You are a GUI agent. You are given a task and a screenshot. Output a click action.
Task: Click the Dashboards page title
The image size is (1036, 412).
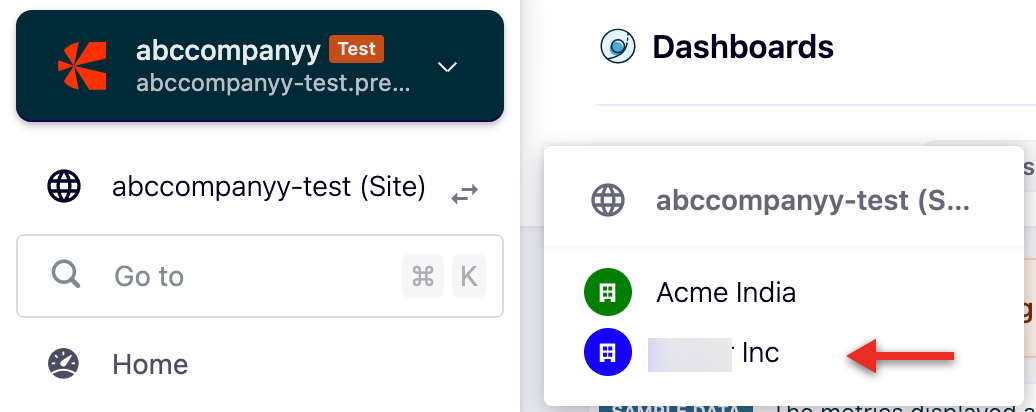point(743,46)
